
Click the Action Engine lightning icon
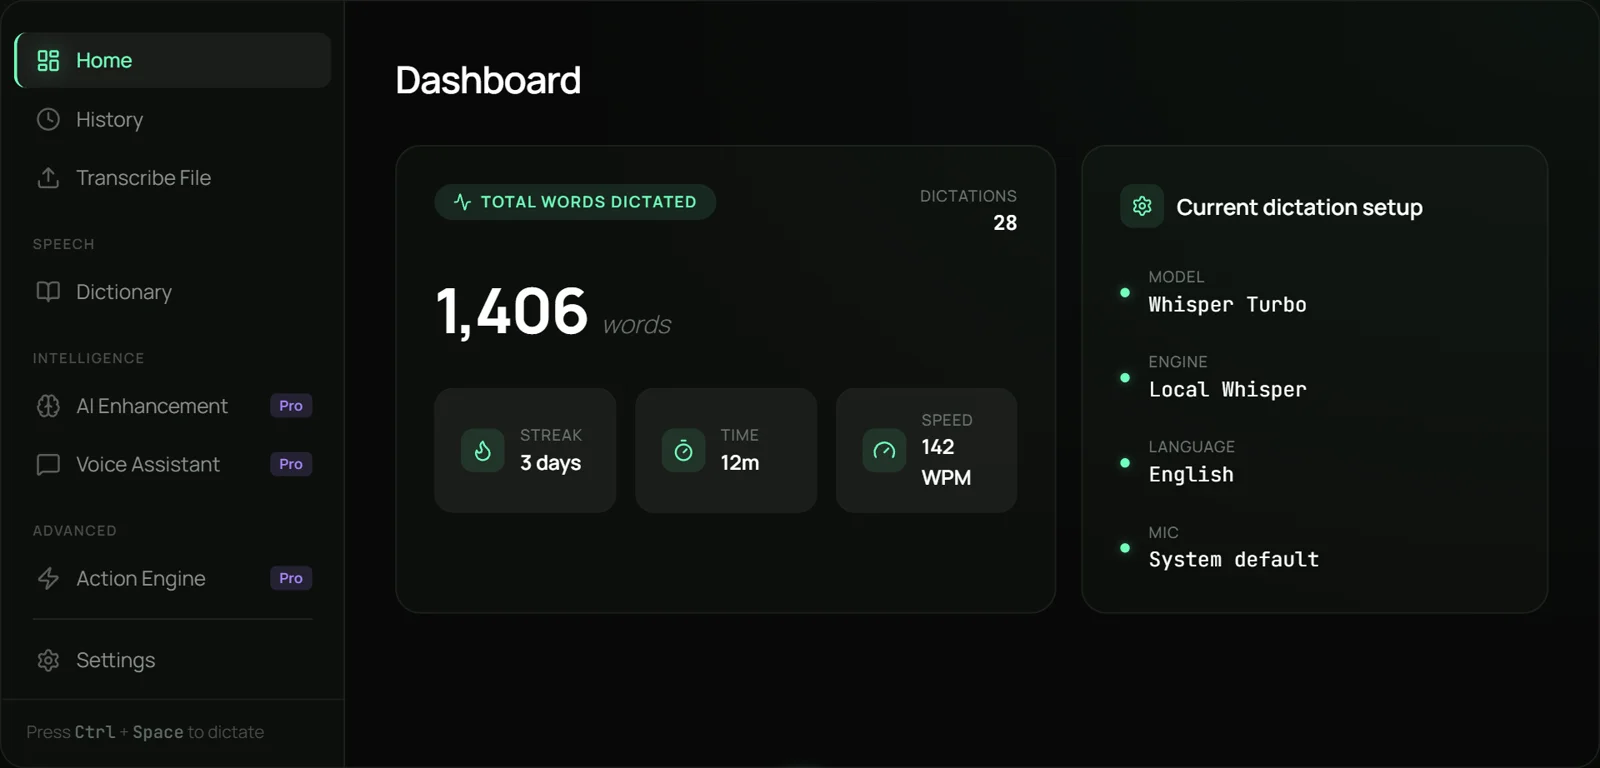(x=48, y=578)
